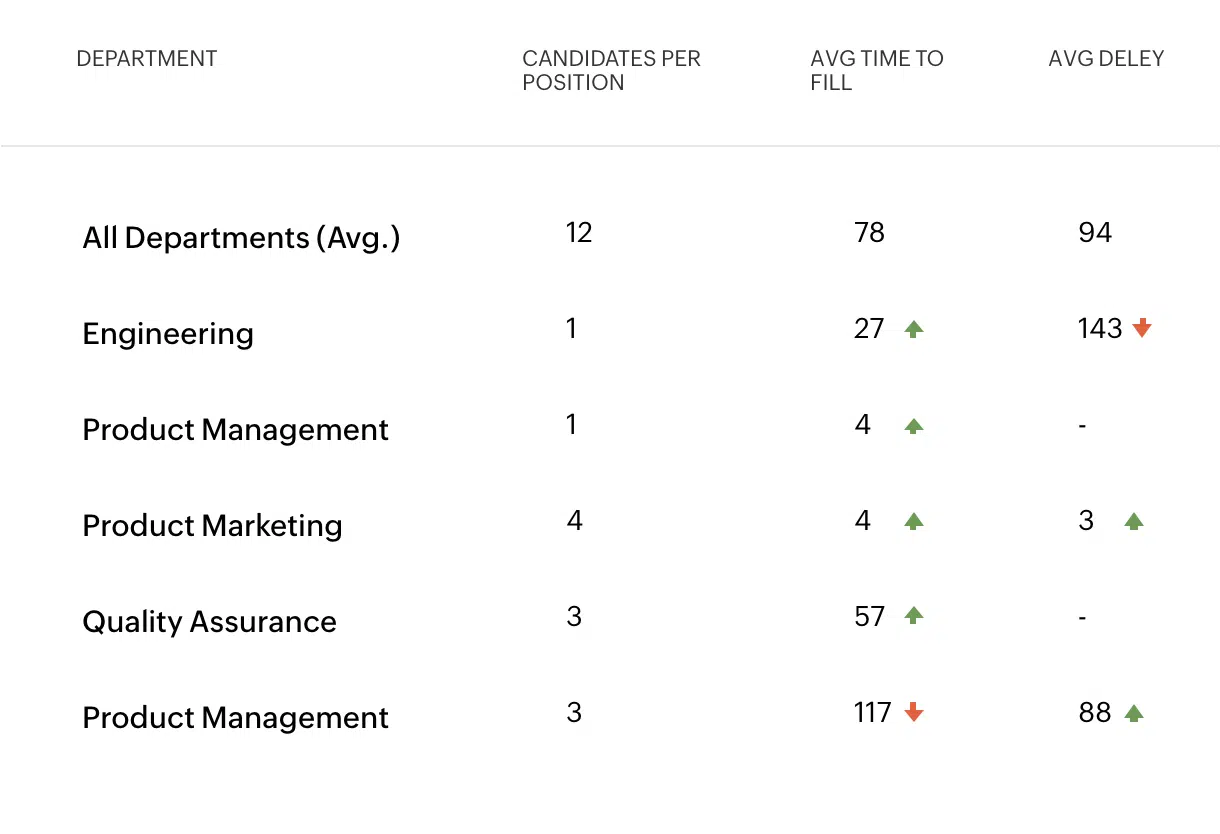Open the Engineering department row
The width and height of the screenshot is (1220, 834).
(168, 334)
